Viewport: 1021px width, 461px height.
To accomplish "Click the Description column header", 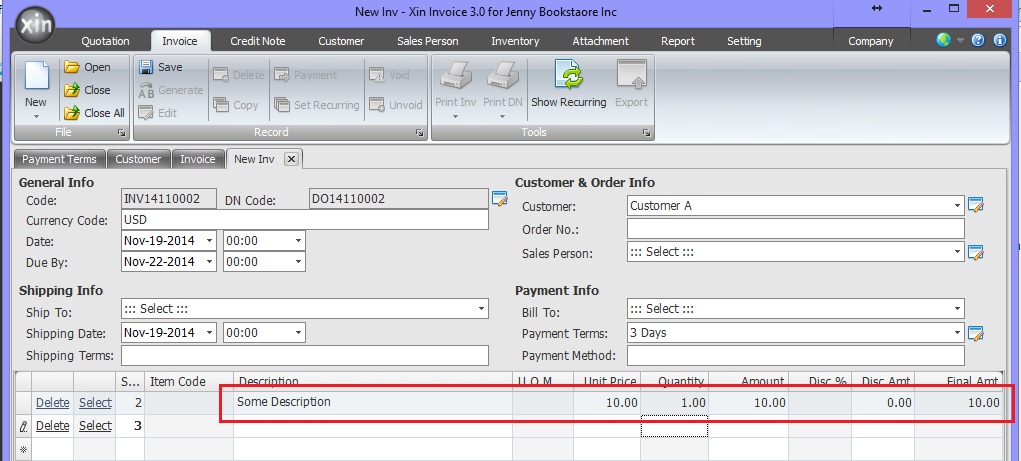I will [373, 381].
